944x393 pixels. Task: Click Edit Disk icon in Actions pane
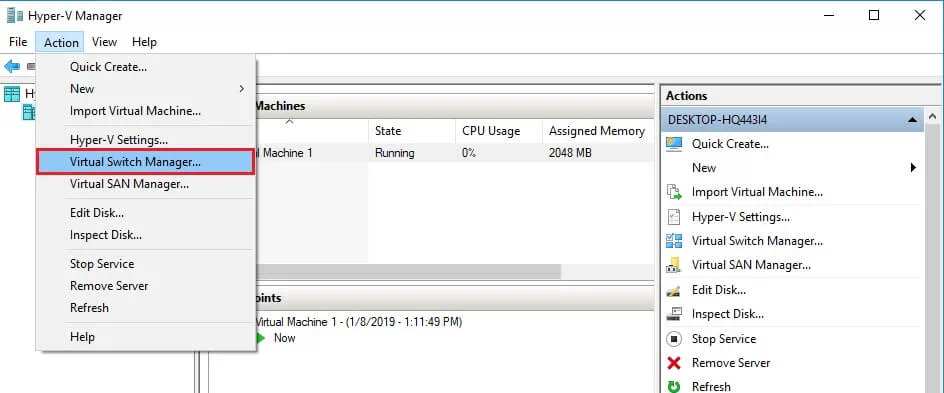pos(674,290)
